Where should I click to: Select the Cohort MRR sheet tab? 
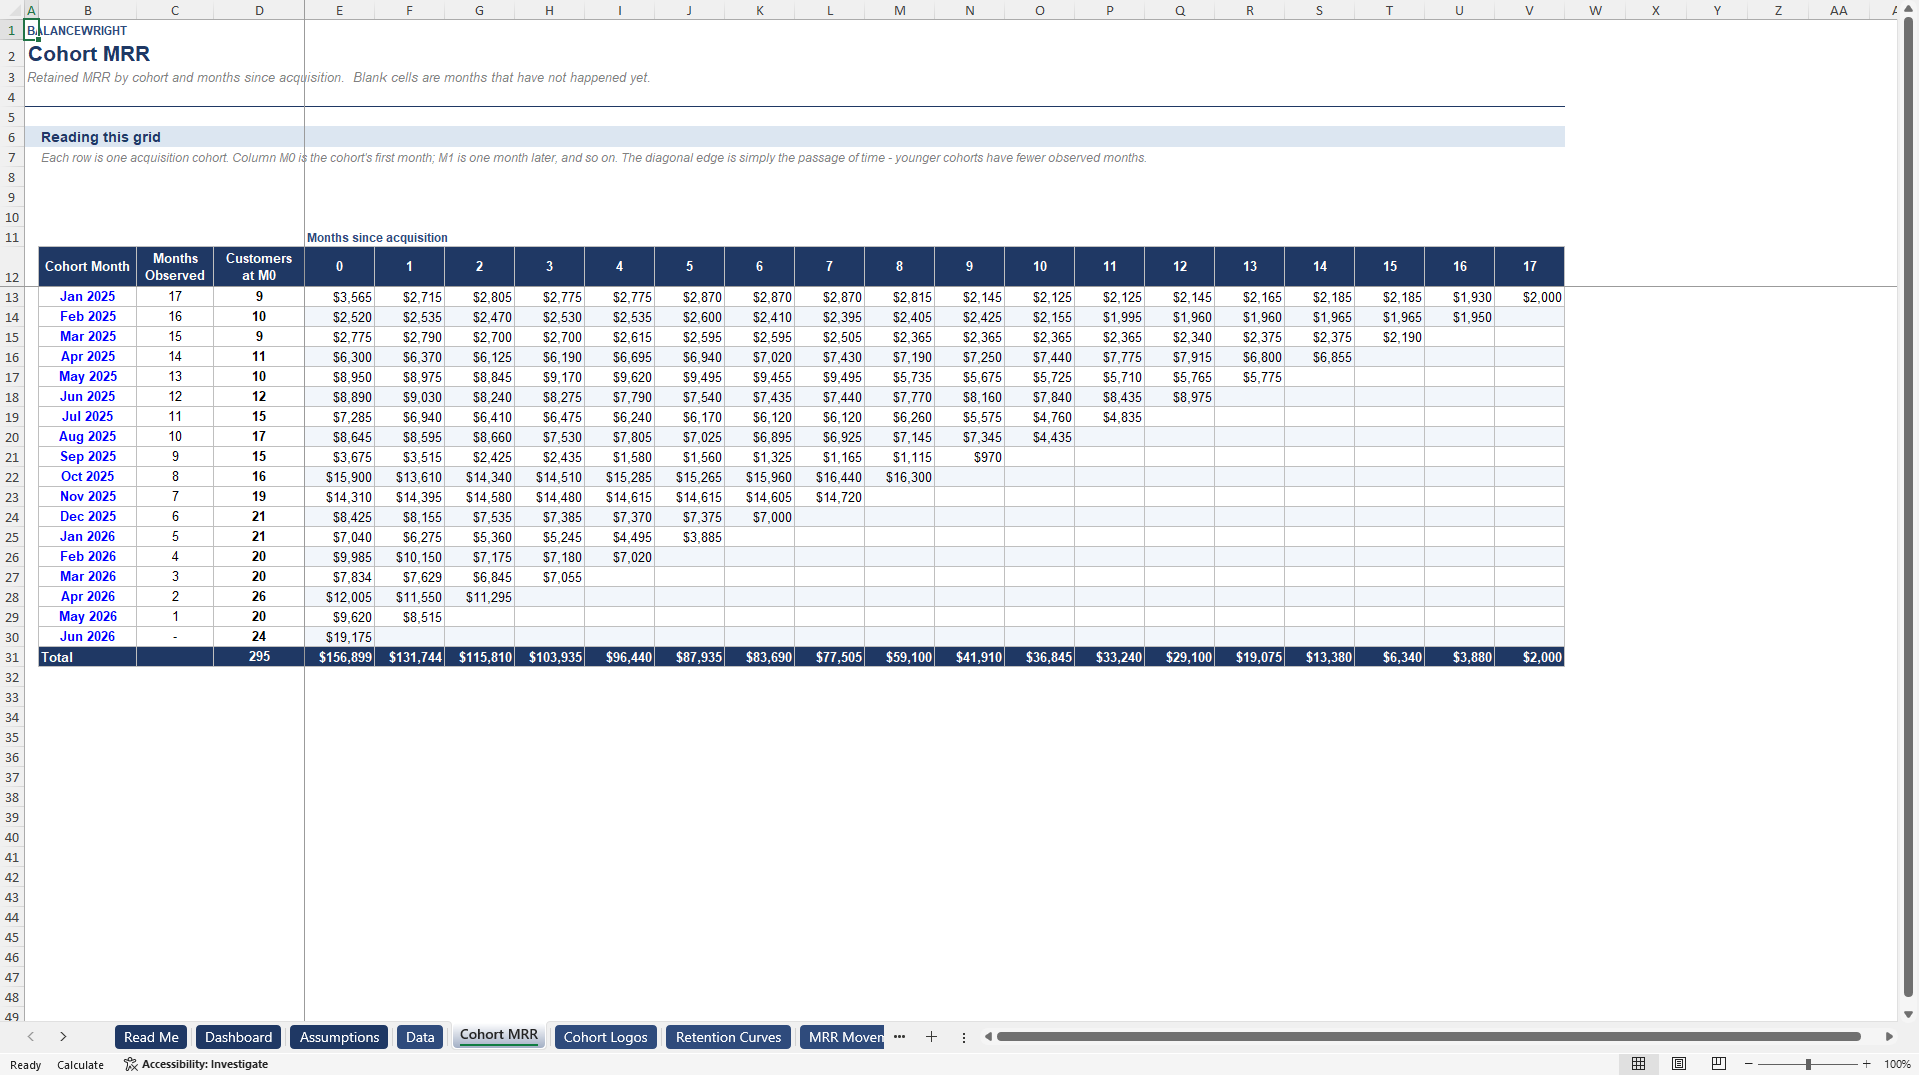pyautogui.click(x=499, y=1036)
